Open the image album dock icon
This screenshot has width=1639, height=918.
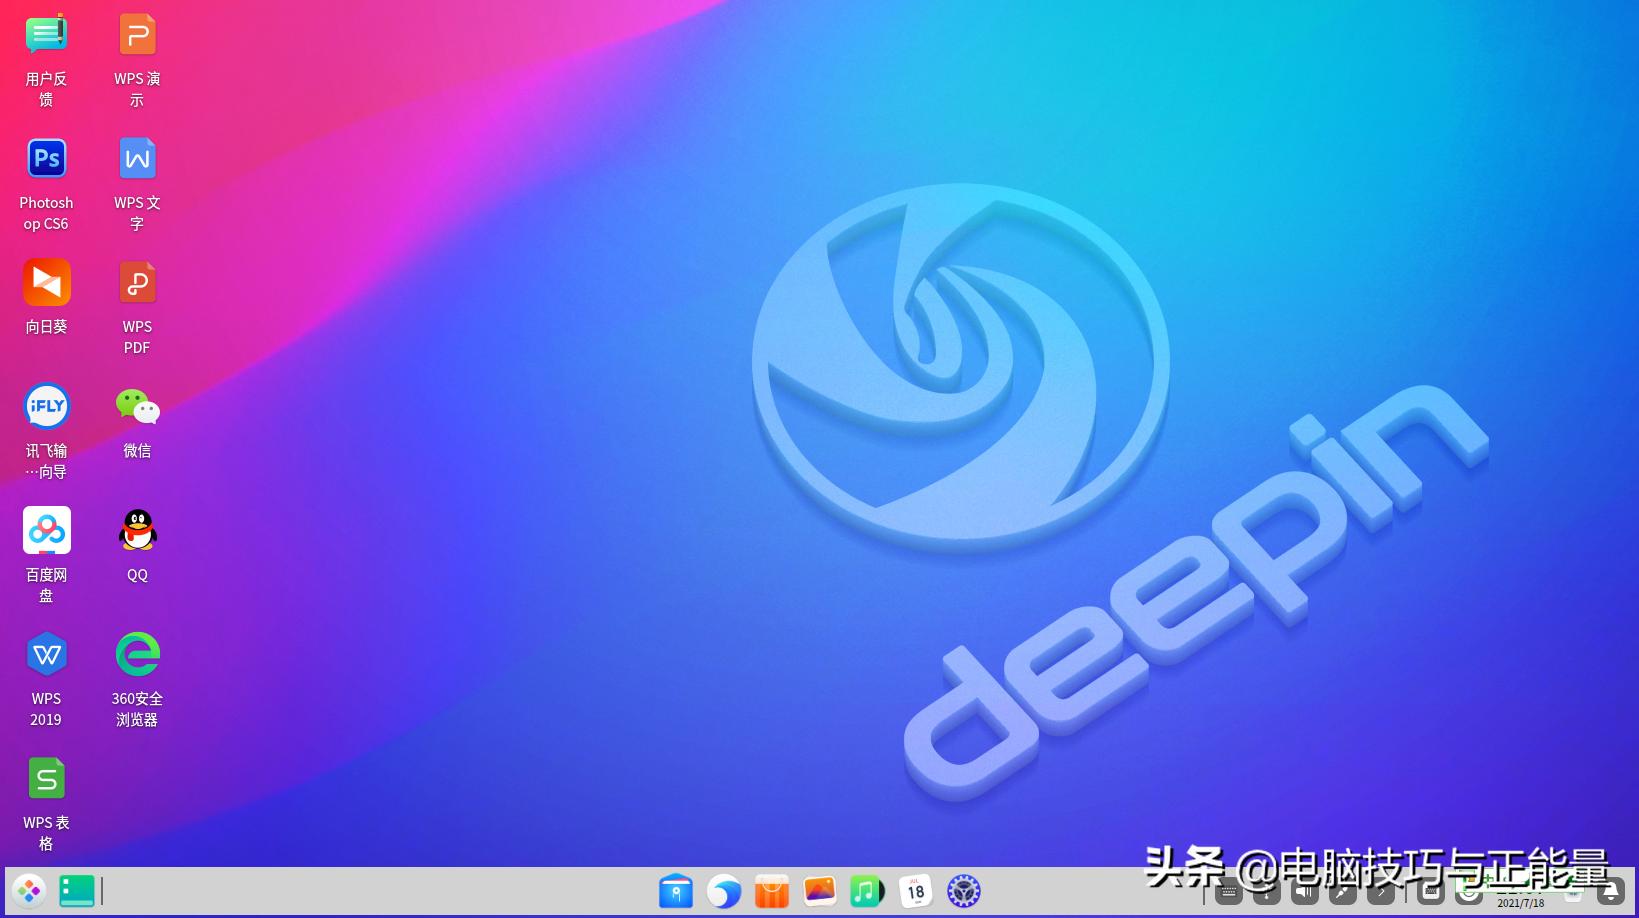coord(820,891)
